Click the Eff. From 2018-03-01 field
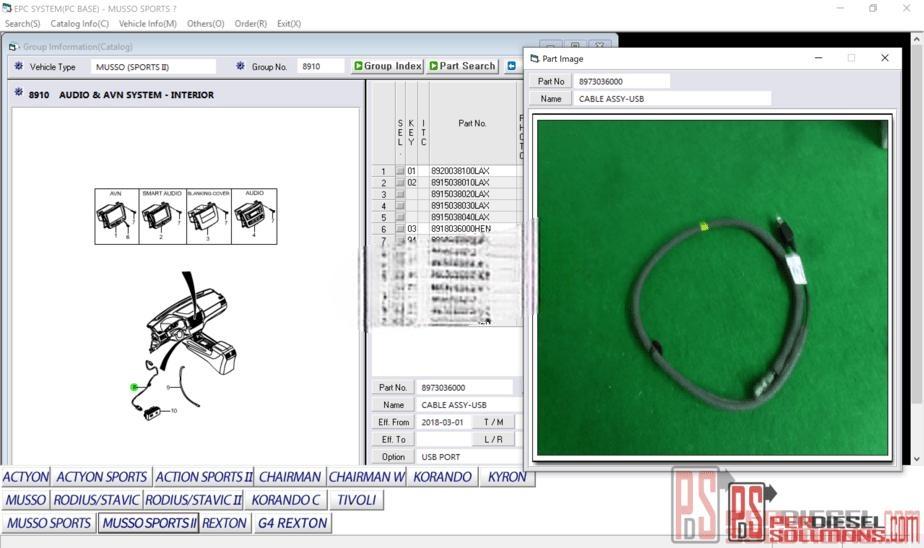This screenshot has height=548, width=924. [x=443, y=422]
